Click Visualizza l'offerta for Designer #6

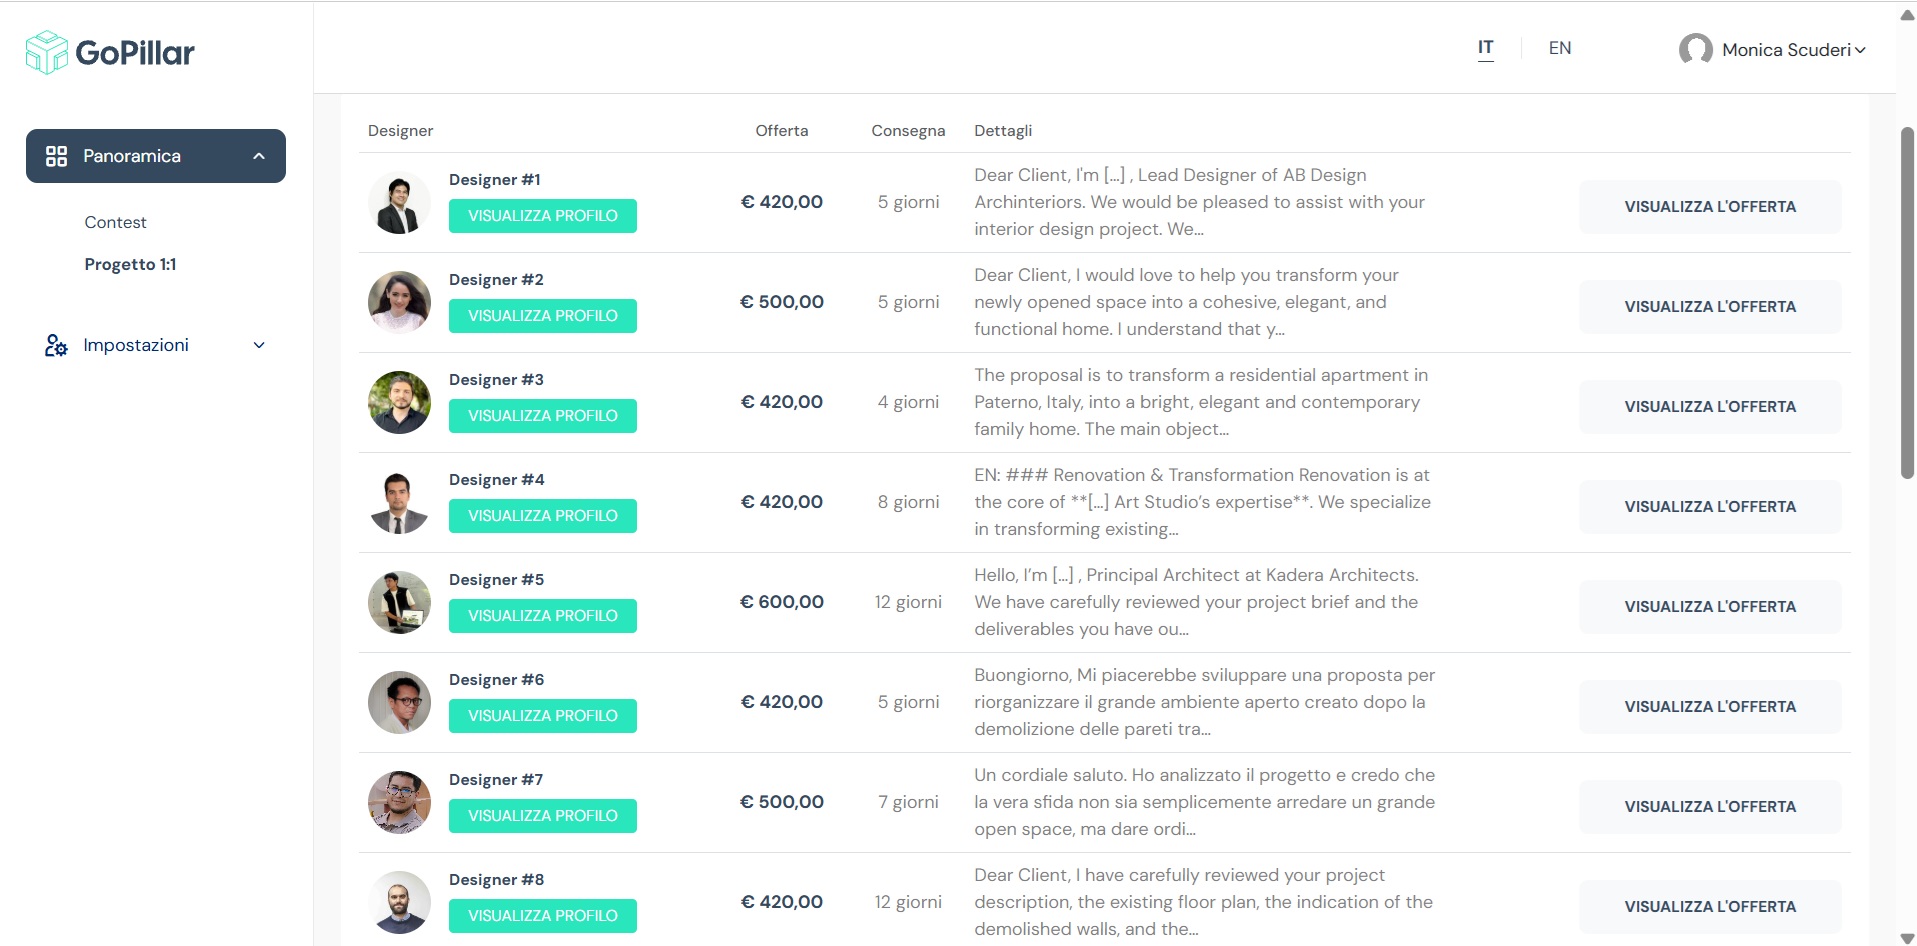[1710, 707]
